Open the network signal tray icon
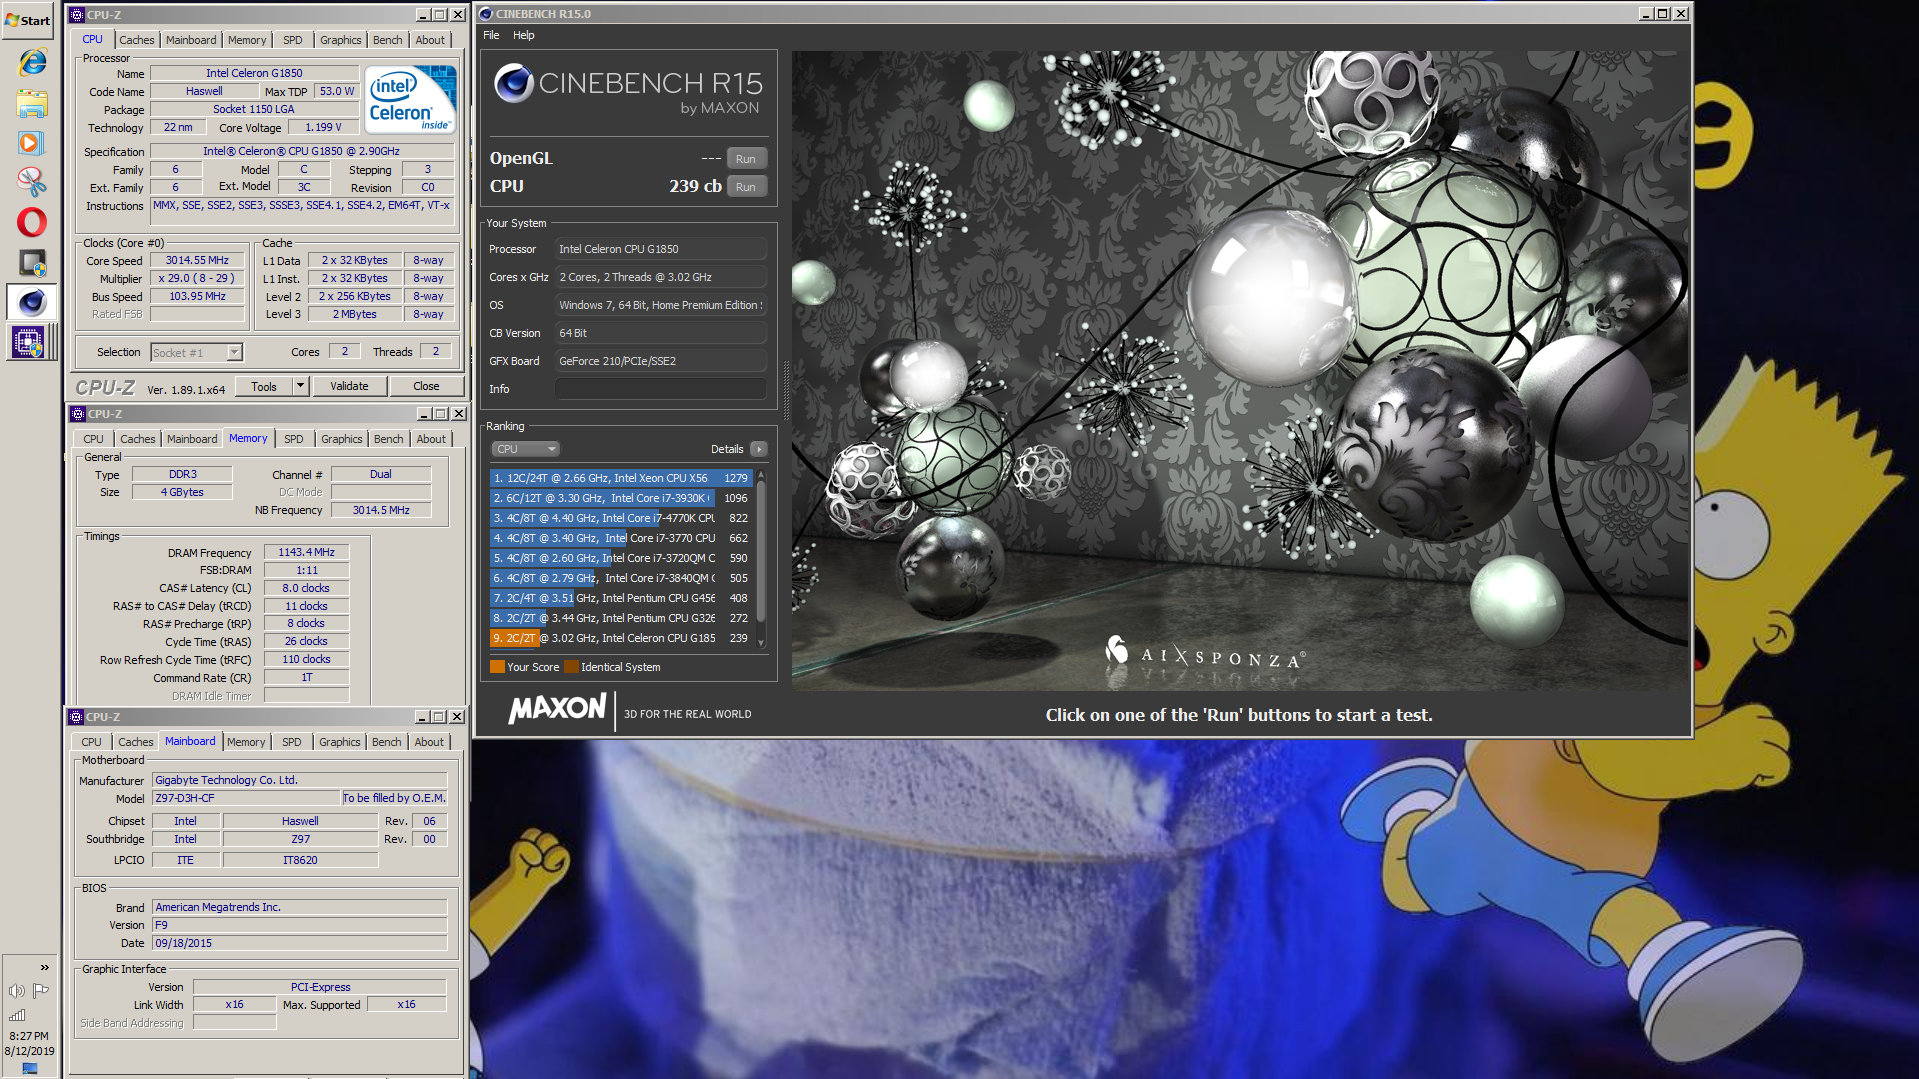1919x1079 pixels. click(x=17, y=1015)
